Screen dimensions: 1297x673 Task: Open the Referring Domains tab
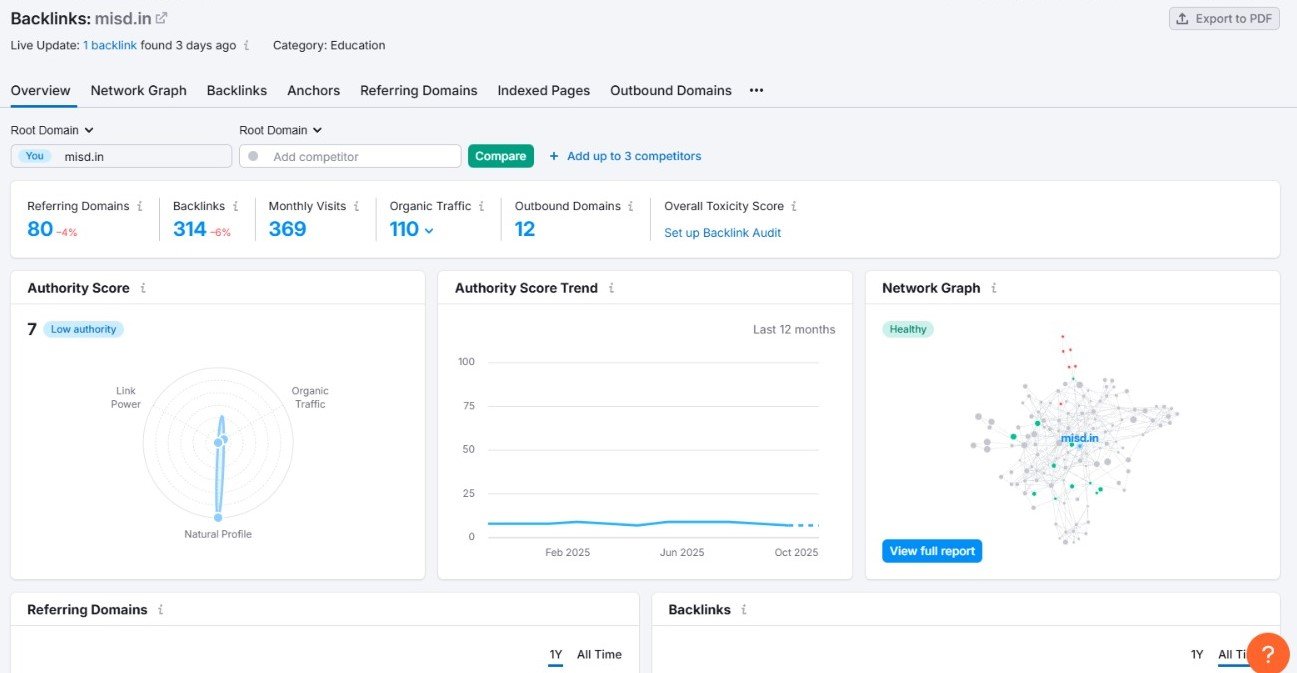(418, 90)
